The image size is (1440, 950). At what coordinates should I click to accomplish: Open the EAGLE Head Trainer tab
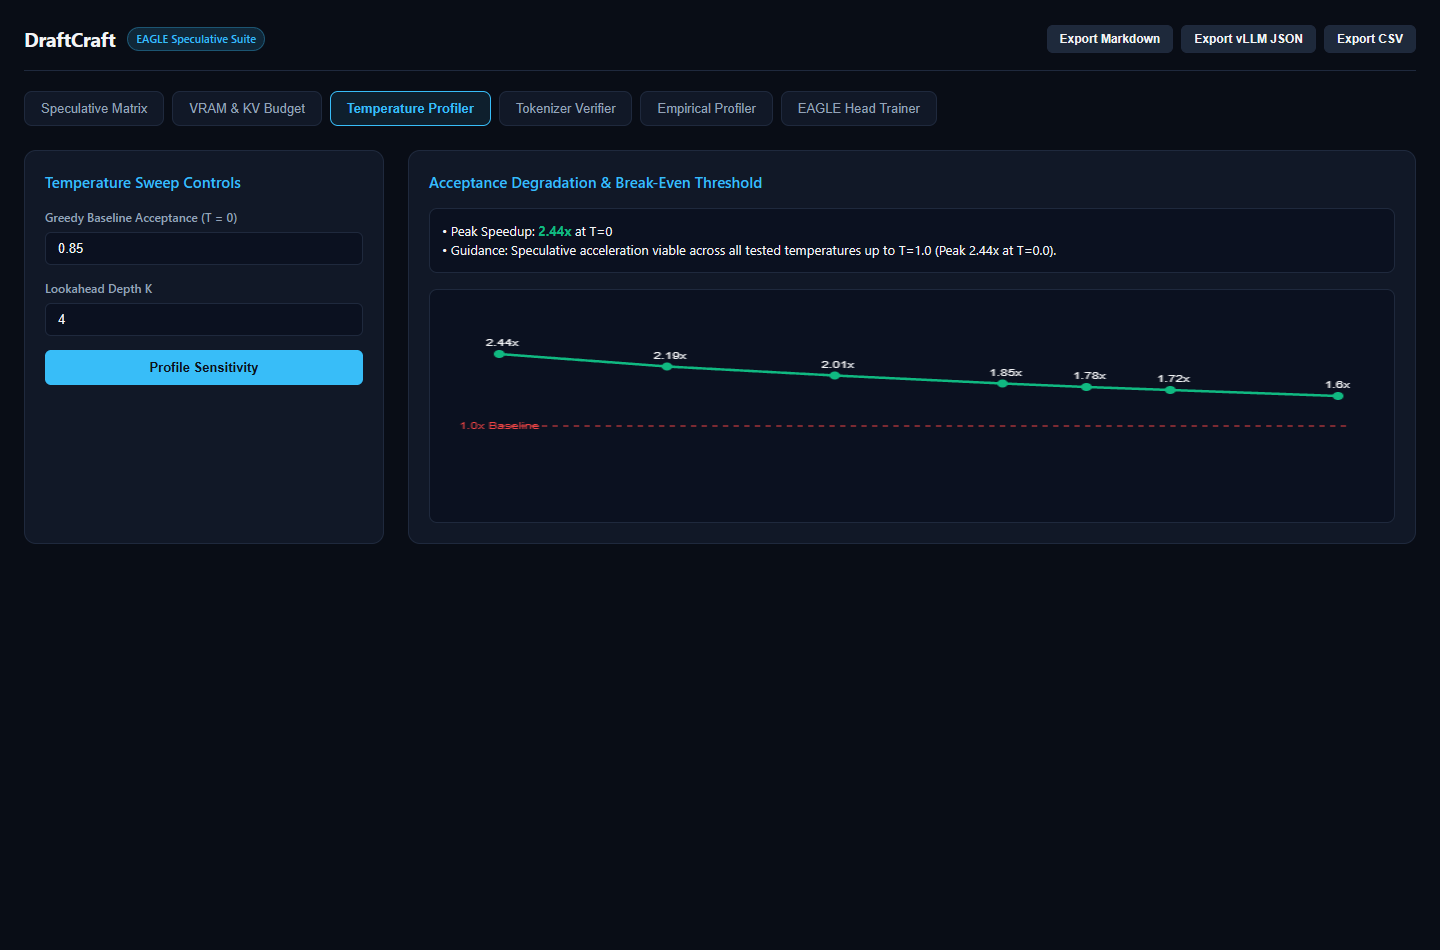[859, 108]
